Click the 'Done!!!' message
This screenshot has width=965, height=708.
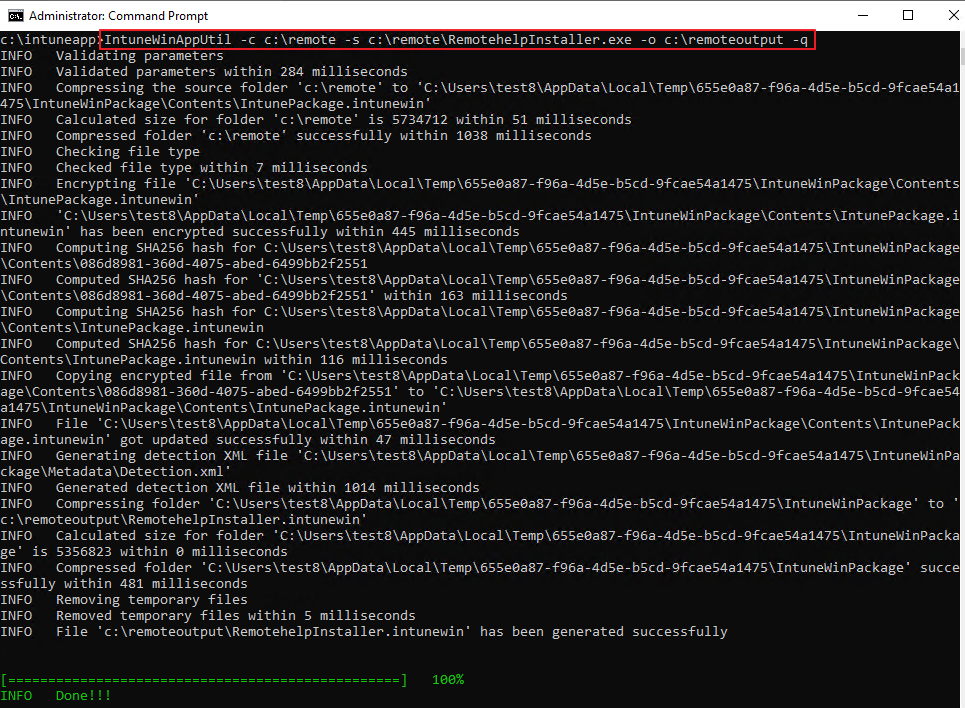pos(83,696)
